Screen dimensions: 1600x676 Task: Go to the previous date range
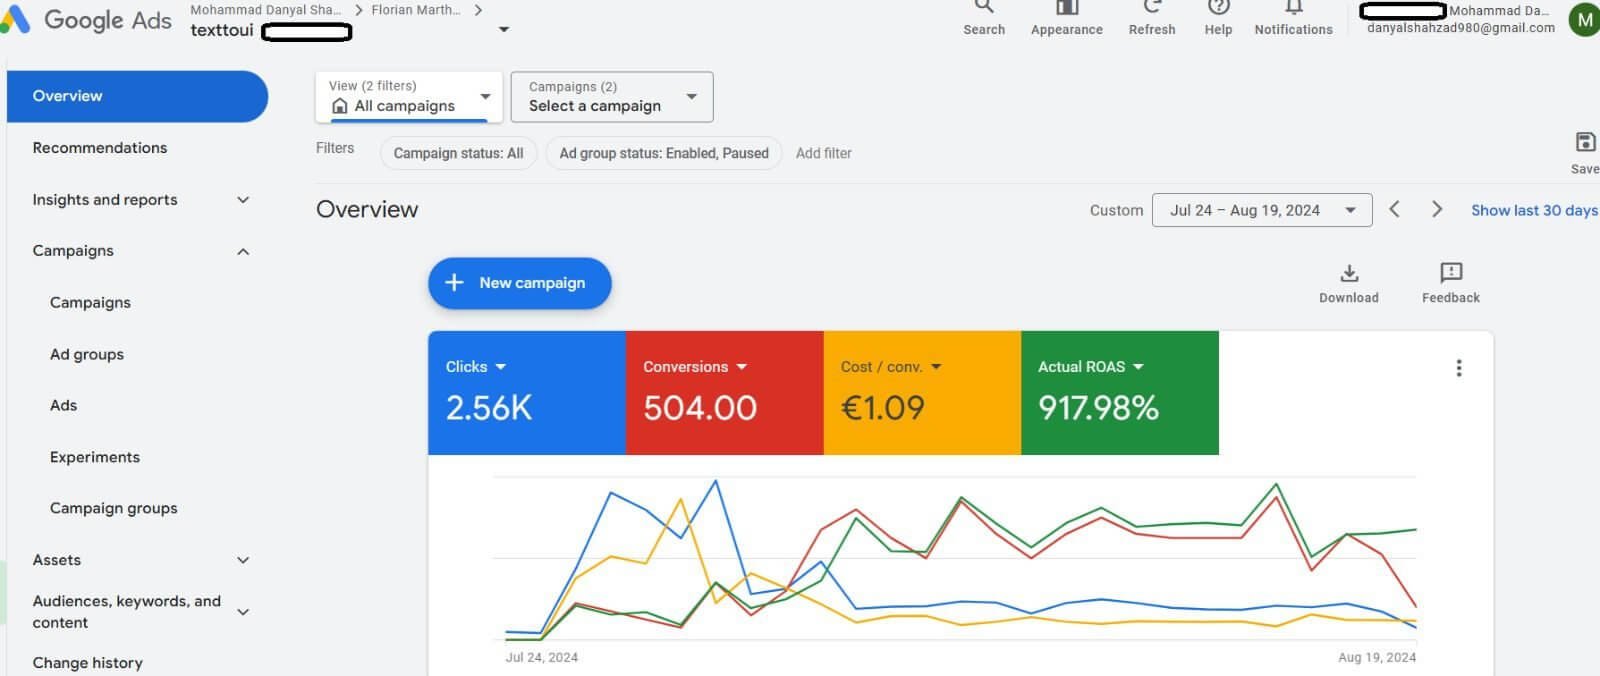tap(1394, 209)
